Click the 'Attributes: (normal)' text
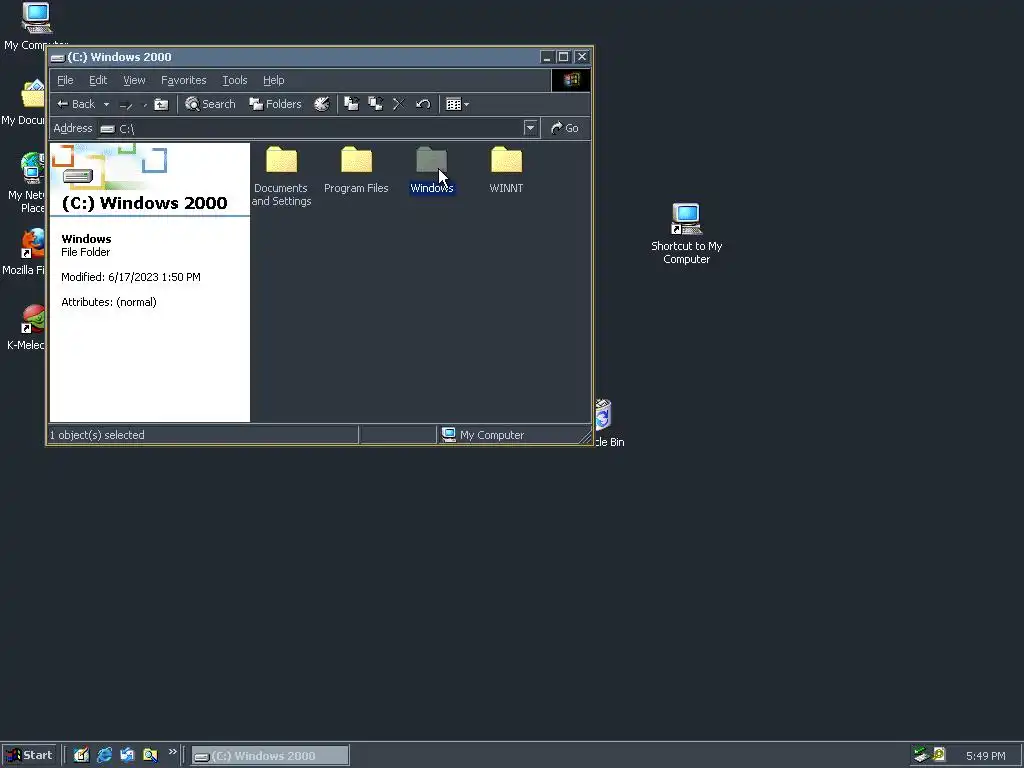1024x768 pixels. (x=109, y=302)
